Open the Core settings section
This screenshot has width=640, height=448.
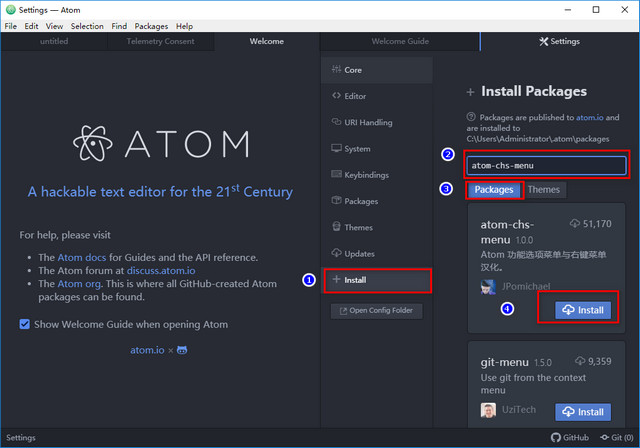tap(353, 71)
